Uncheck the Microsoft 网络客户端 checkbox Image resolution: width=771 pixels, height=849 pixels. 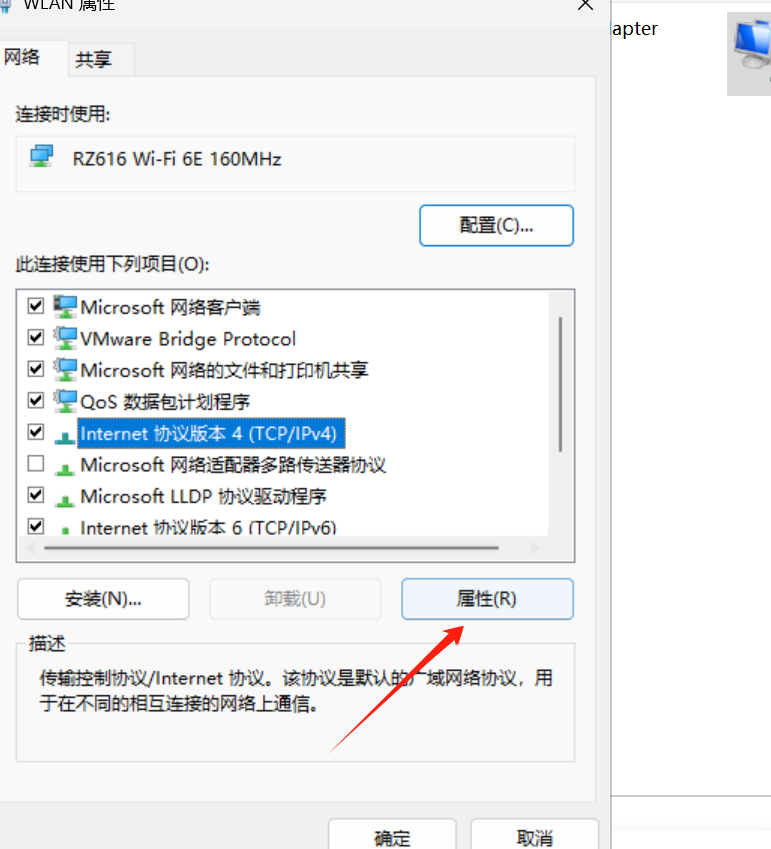36,306
